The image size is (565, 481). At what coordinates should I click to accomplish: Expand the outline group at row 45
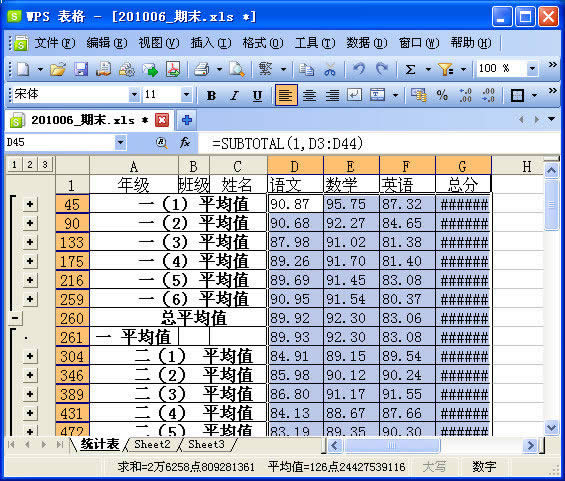tap(30, 204)
